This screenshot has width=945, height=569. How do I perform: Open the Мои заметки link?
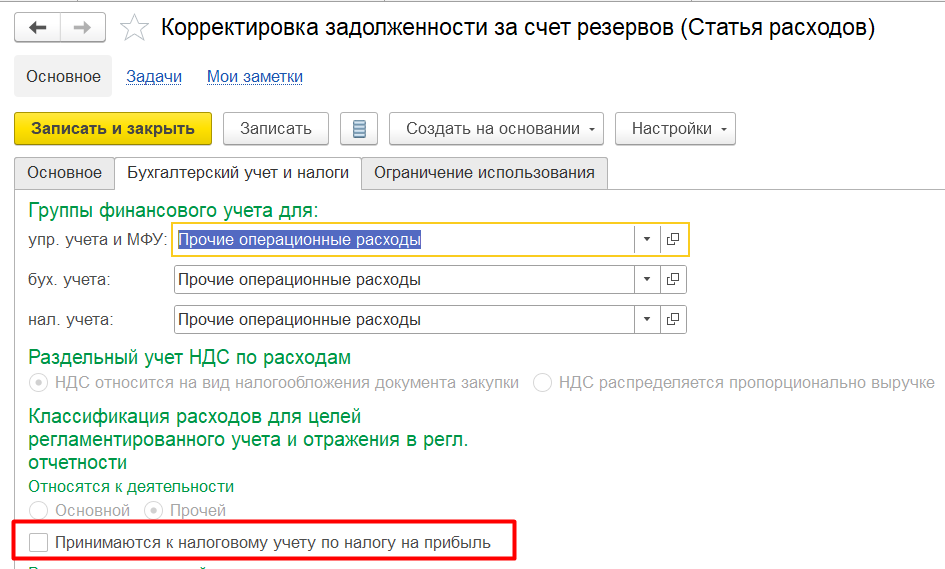pyautogui.click(x=254, y=77)
